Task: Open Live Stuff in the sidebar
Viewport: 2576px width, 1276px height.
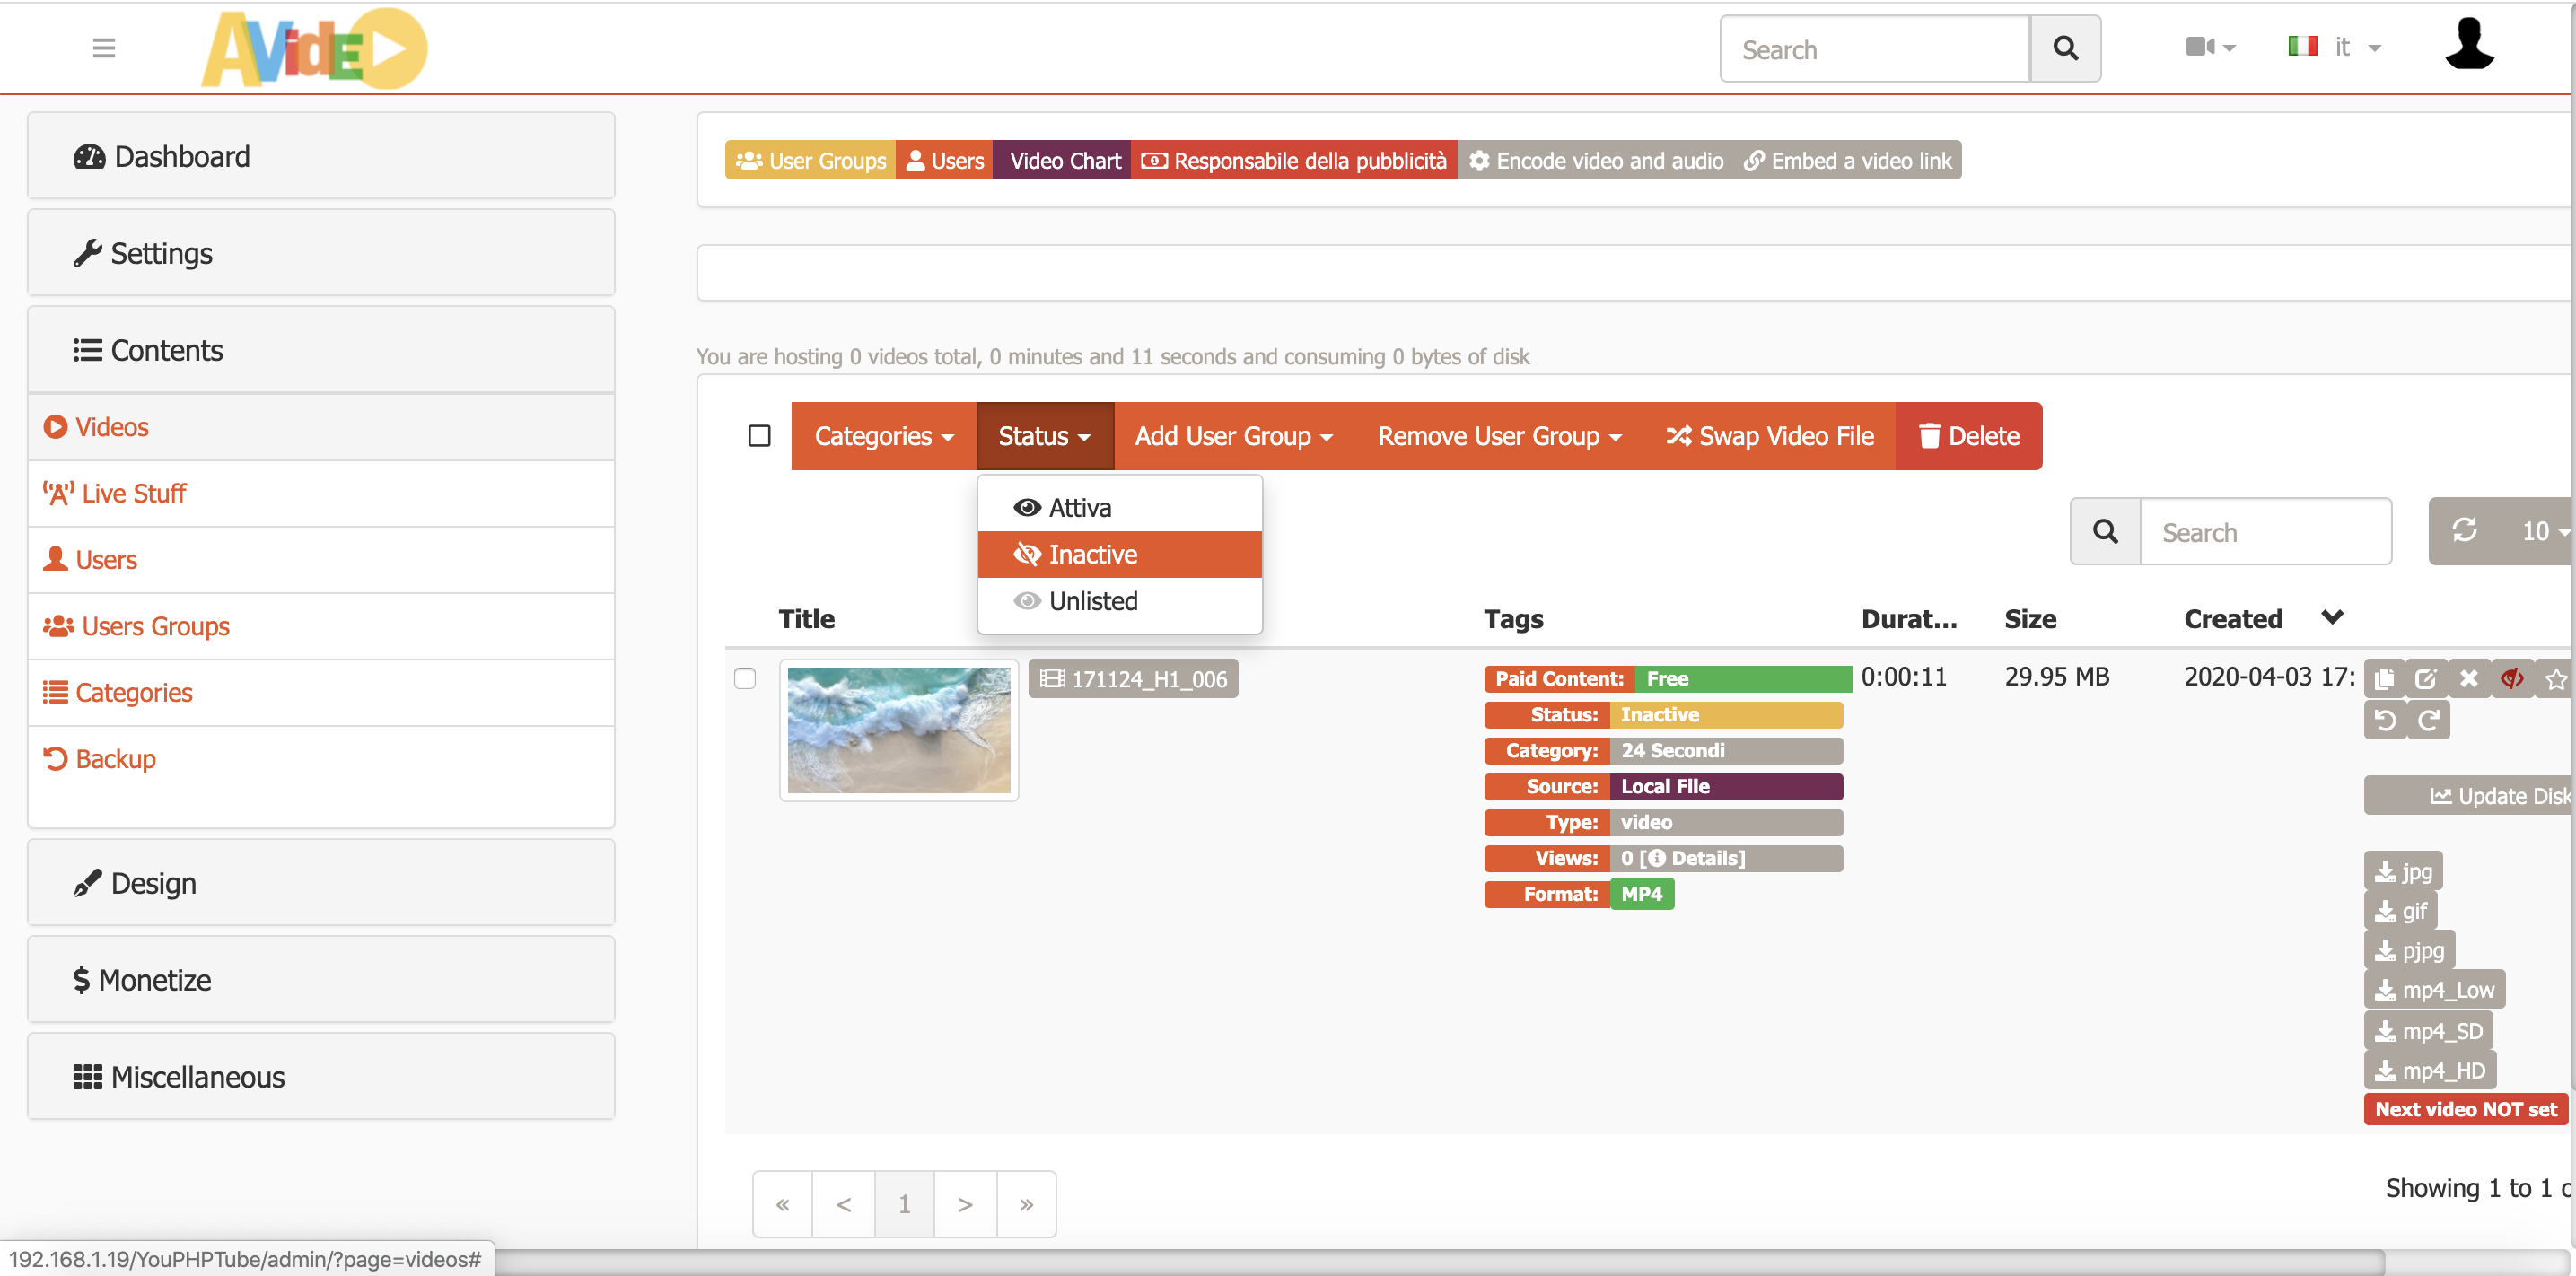Action: point(321,494)
